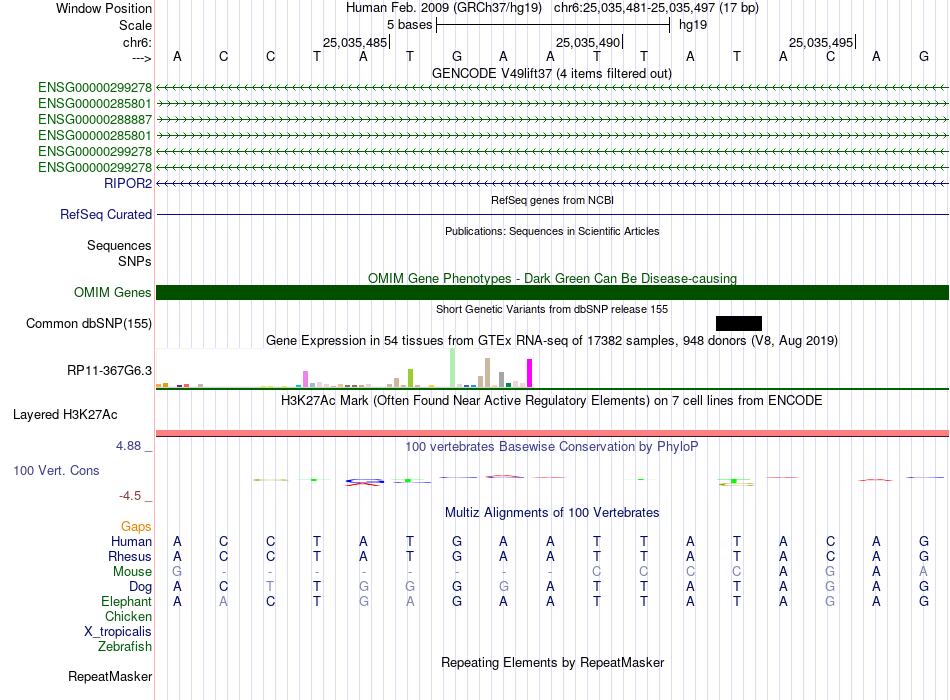Viewport: 950px width, 700px height.
Task: Click the SNPs track label
Action: pos(135,261)
